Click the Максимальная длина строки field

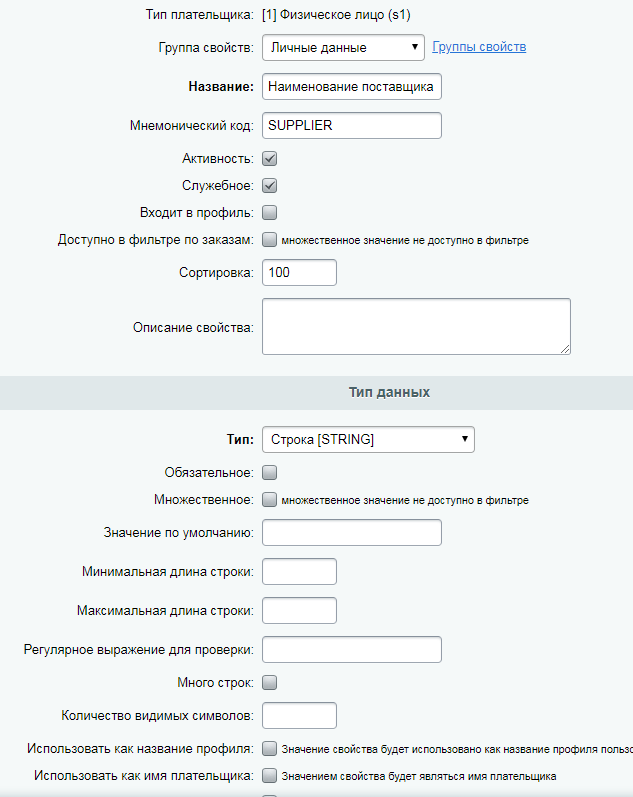(x=299, y=610)
